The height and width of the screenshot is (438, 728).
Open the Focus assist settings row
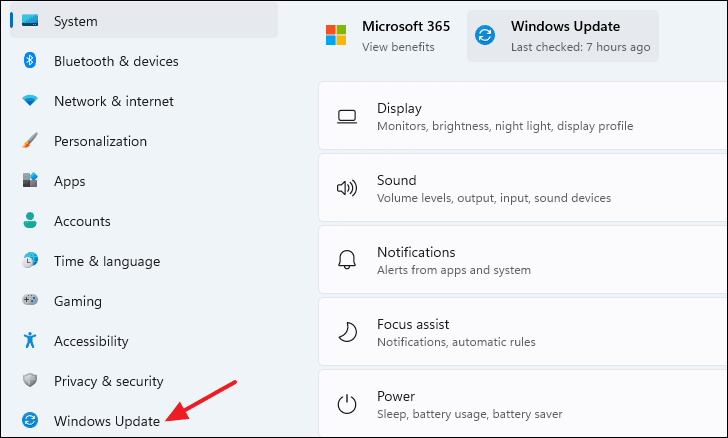[523, 332]
